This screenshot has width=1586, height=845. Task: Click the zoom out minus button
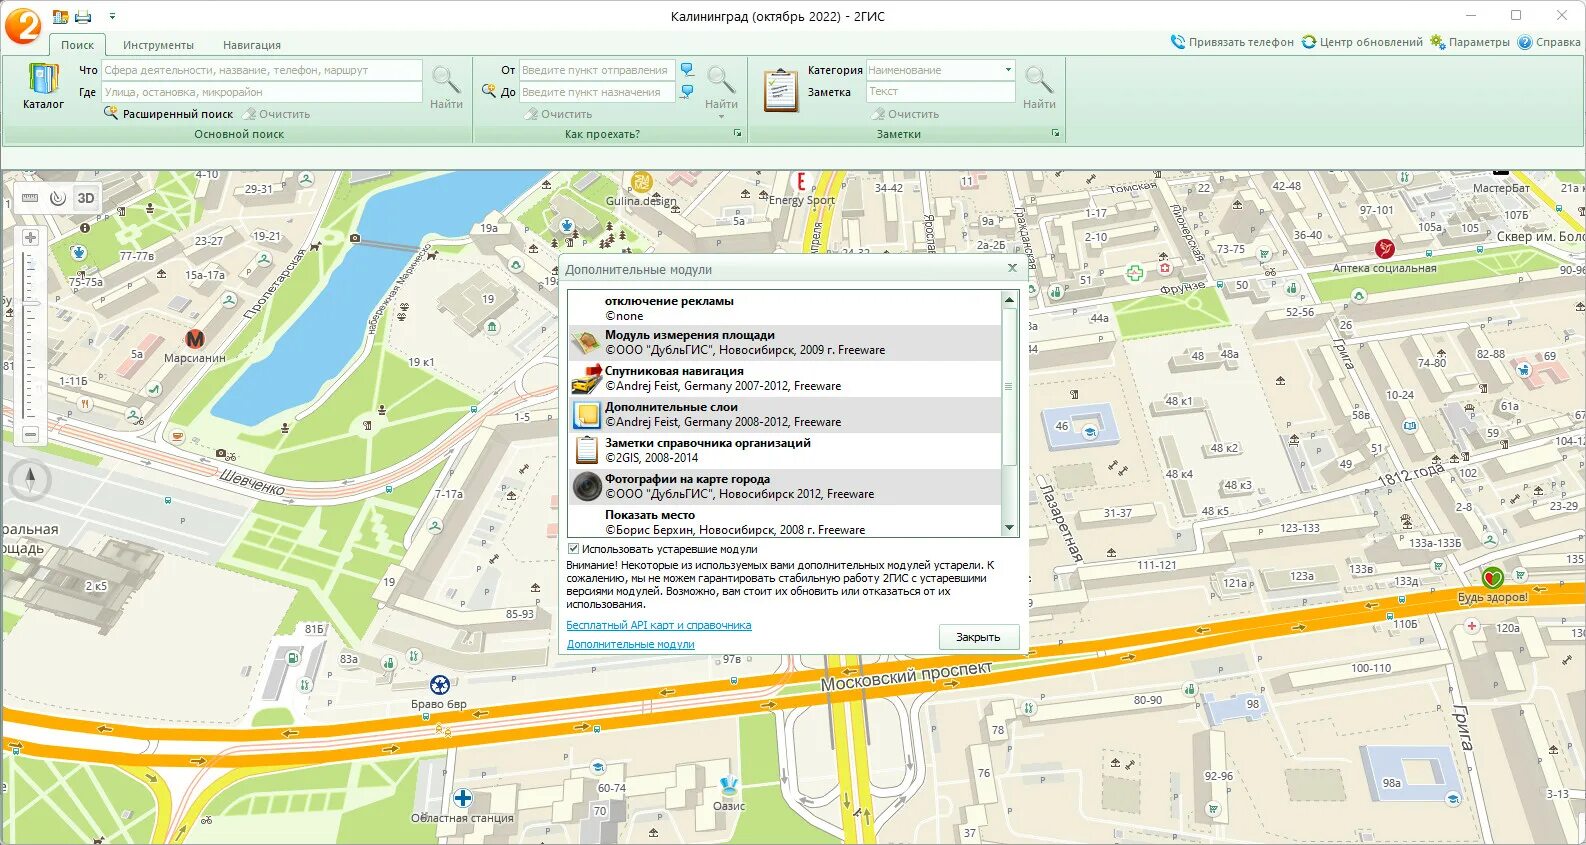[30, 434]
